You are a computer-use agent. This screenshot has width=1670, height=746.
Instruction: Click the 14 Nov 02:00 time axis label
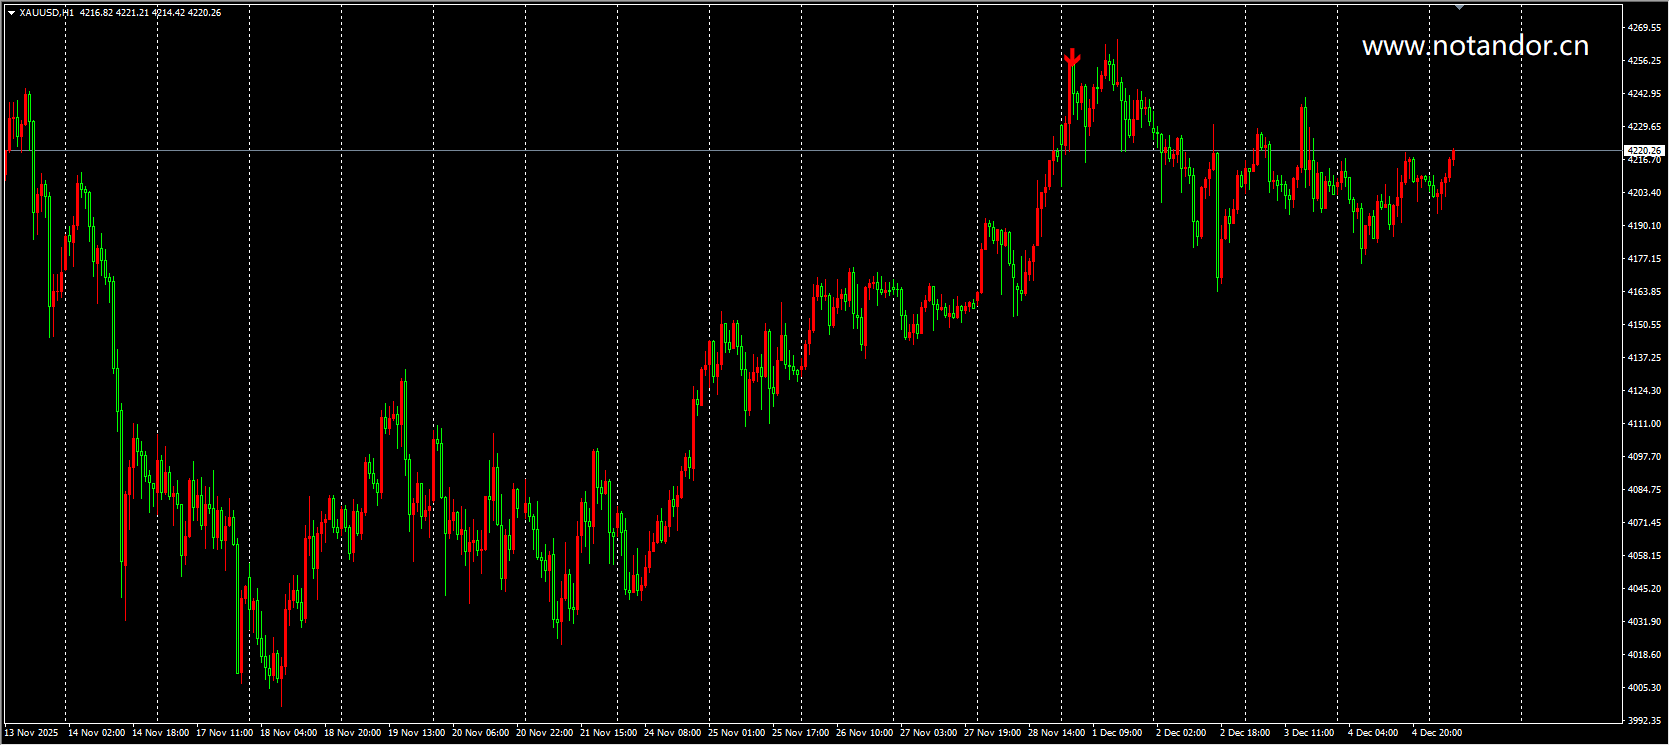[x=96, y=733]
